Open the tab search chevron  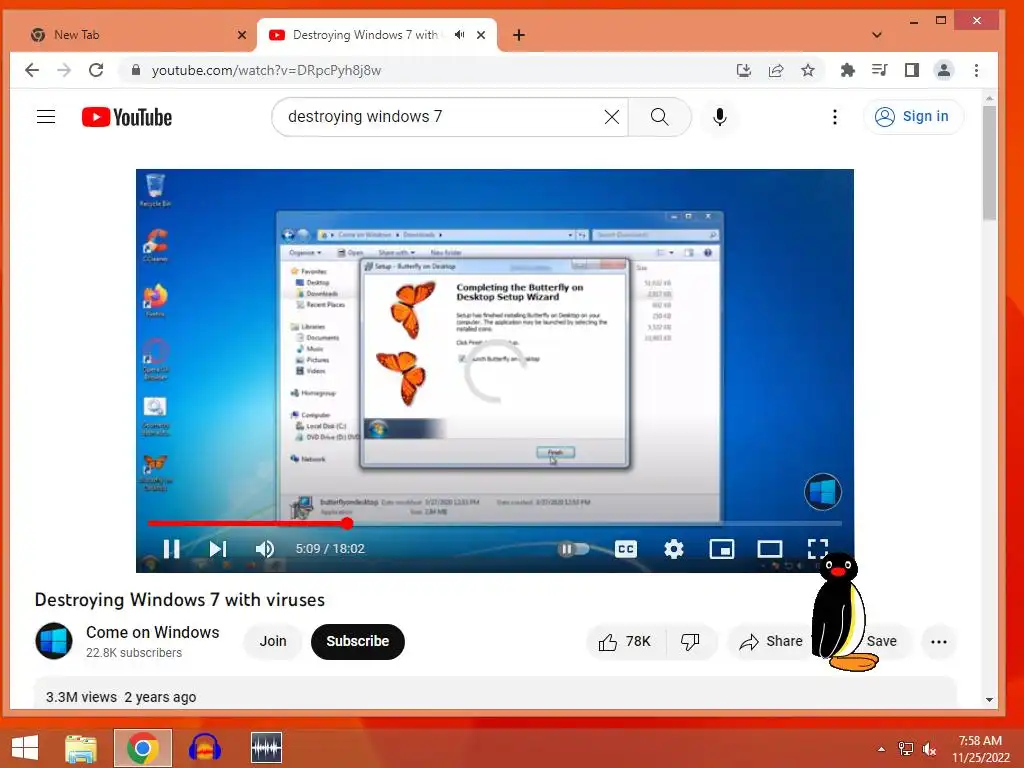tap(877, 35)
